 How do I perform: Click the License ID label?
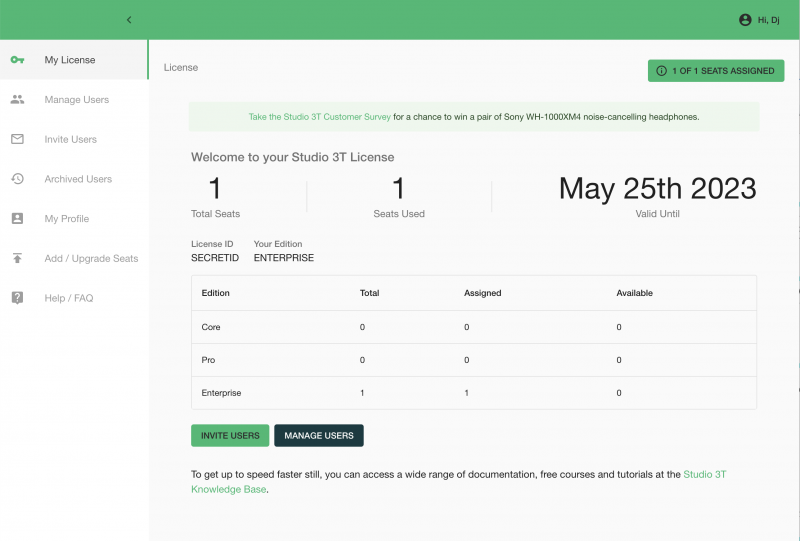click(212, 244)
